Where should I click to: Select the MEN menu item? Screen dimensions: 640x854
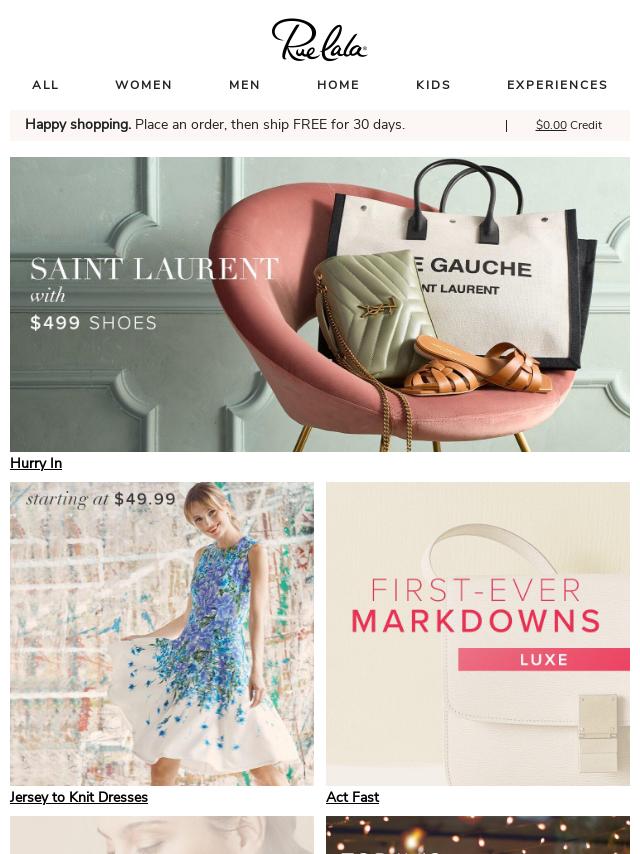[x=245, y=85]
